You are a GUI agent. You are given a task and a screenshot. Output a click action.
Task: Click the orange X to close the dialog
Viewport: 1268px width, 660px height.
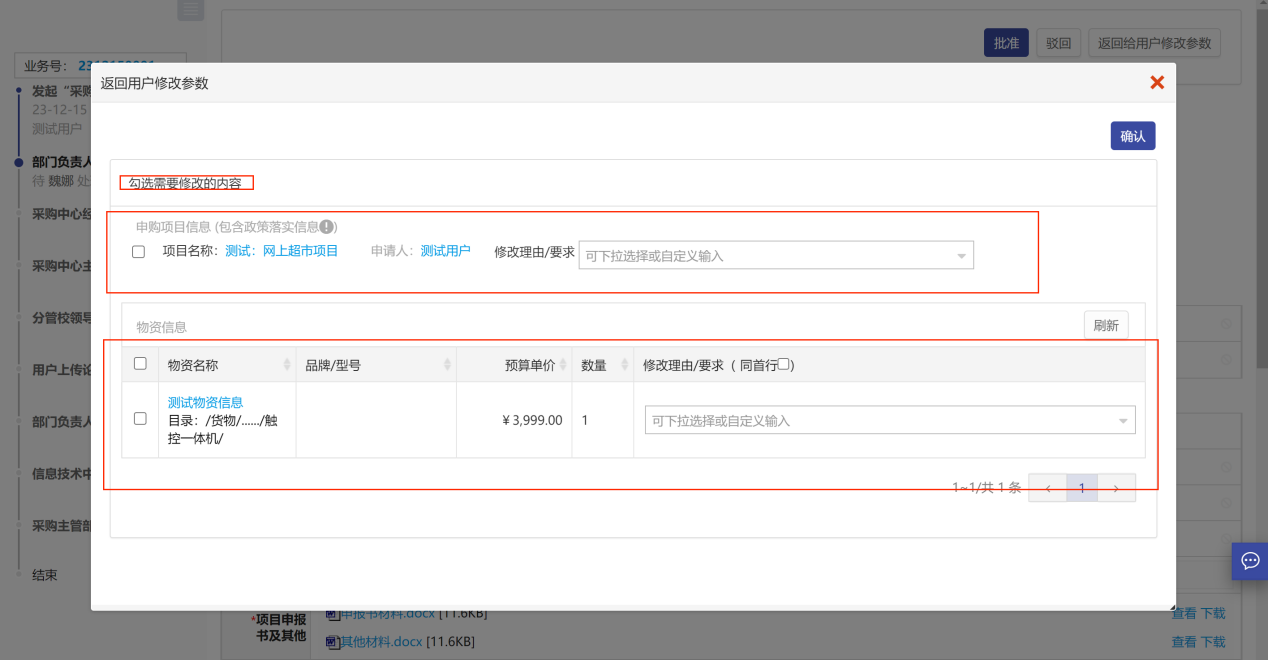tap(1157, 83)
